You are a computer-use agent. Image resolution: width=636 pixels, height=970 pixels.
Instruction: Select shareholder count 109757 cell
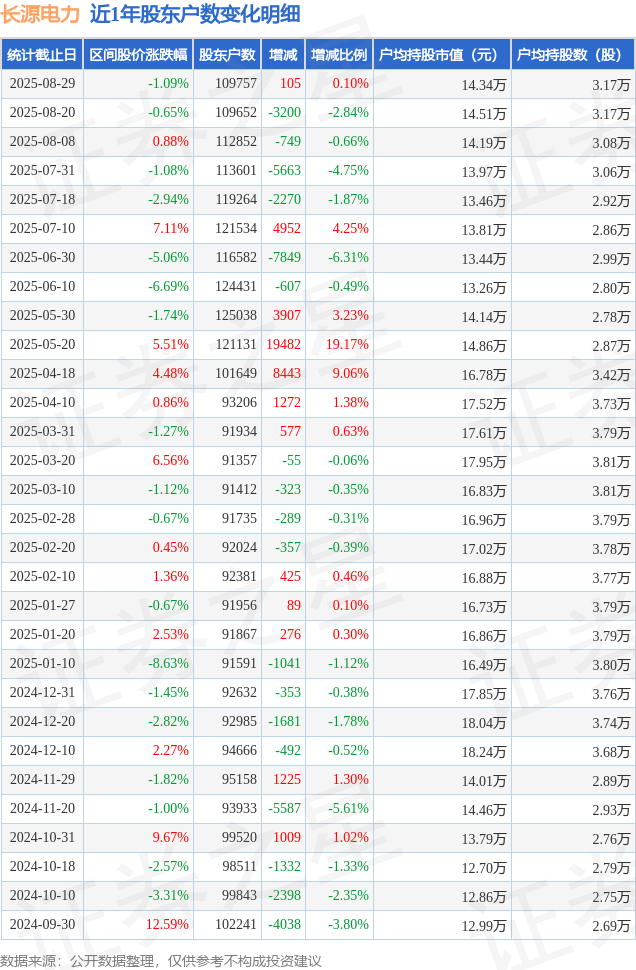tap(236, 84)
